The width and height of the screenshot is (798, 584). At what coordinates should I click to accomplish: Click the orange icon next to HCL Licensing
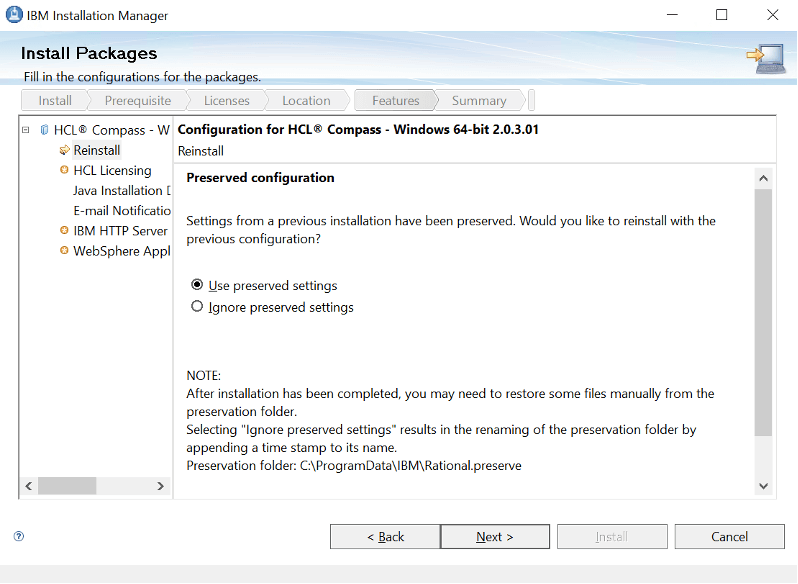click(64, 170)
